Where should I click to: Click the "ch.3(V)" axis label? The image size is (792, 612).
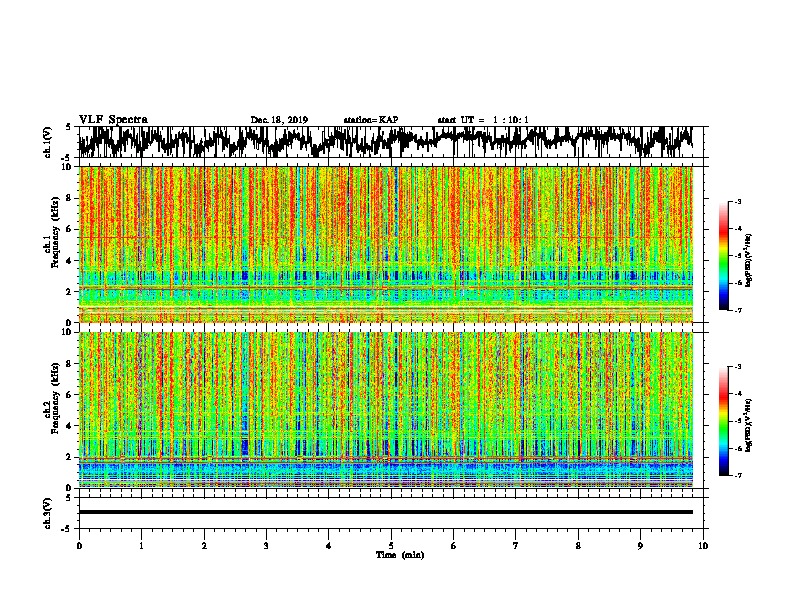pos(48,513)
